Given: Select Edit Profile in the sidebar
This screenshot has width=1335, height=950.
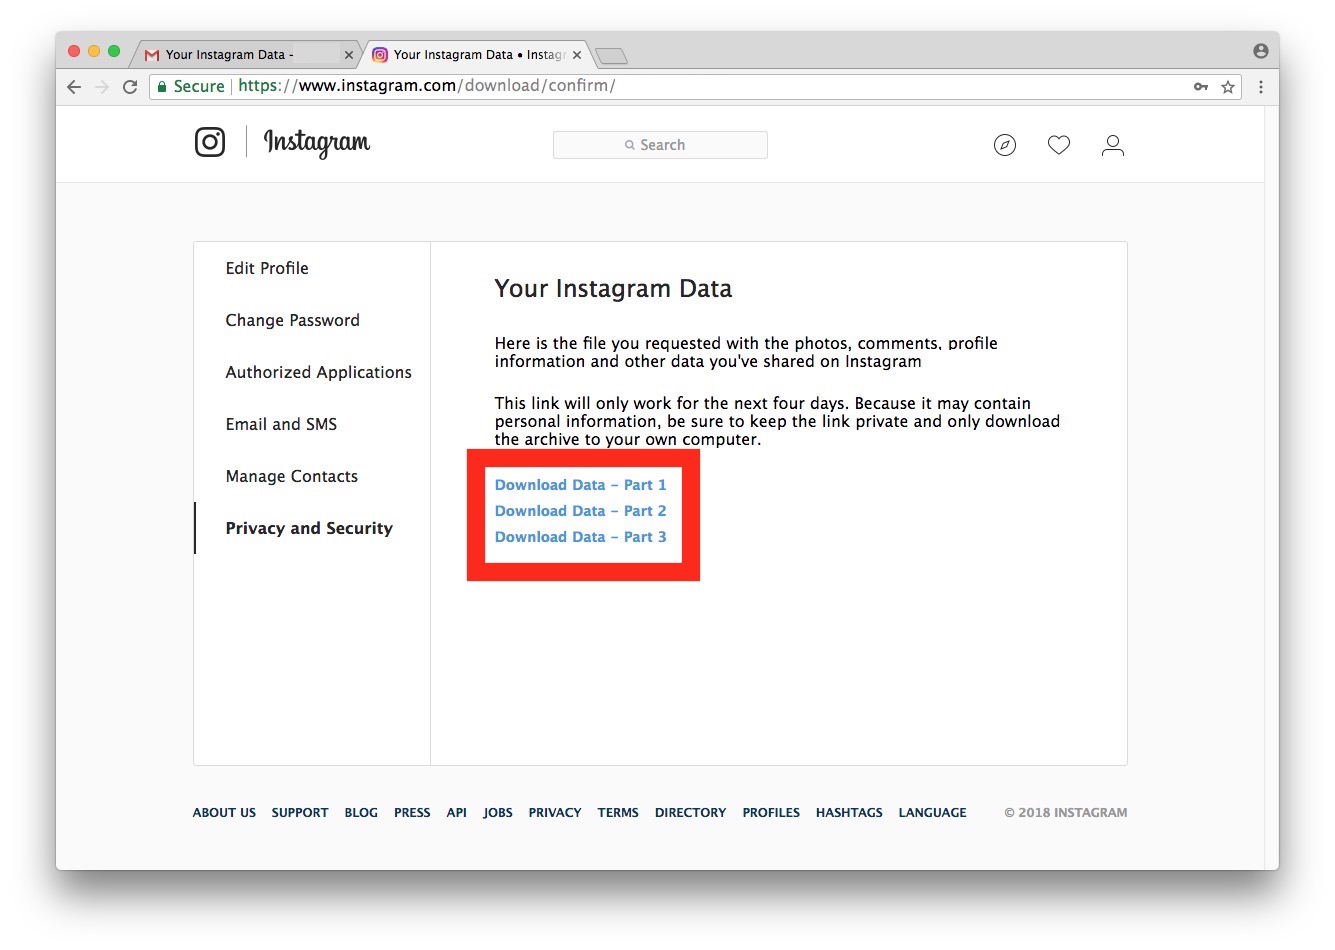Looking at the screenshot, I should 267,268.
